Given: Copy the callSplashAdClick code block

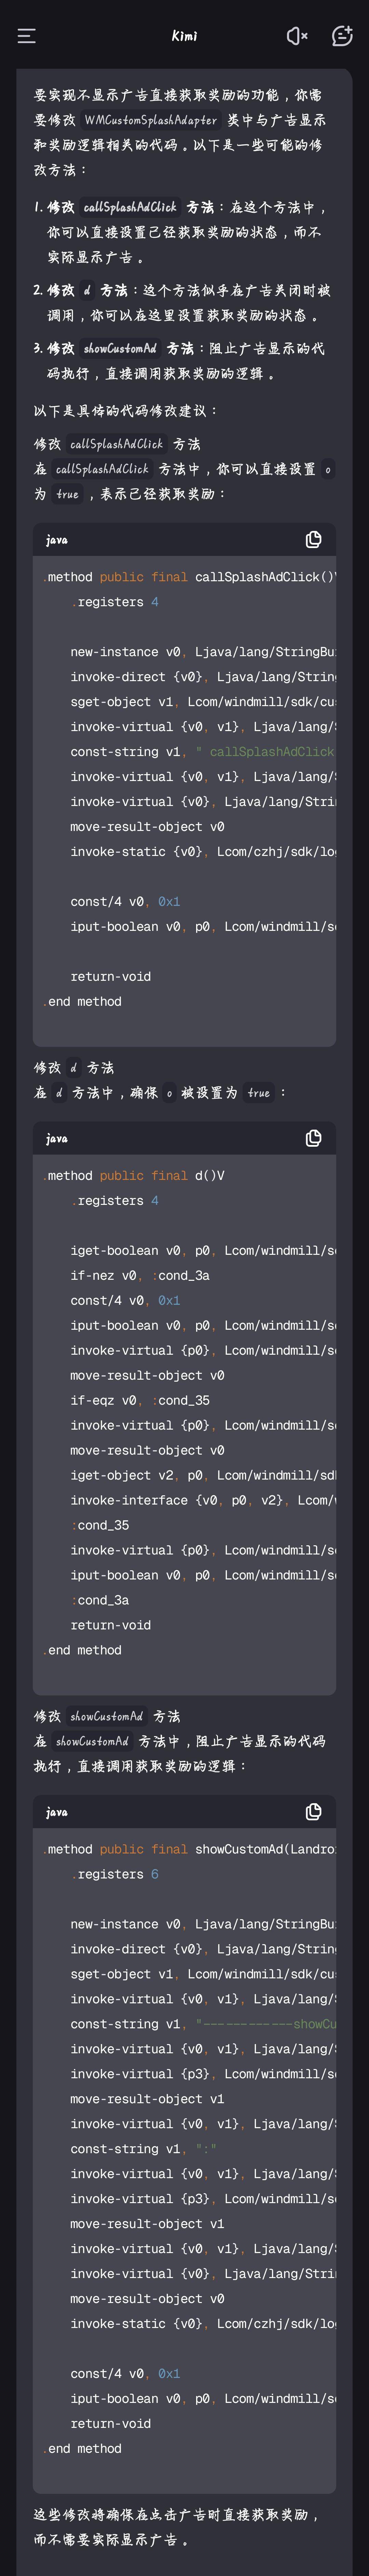Looking at the screenshot, I should point(313,540).
